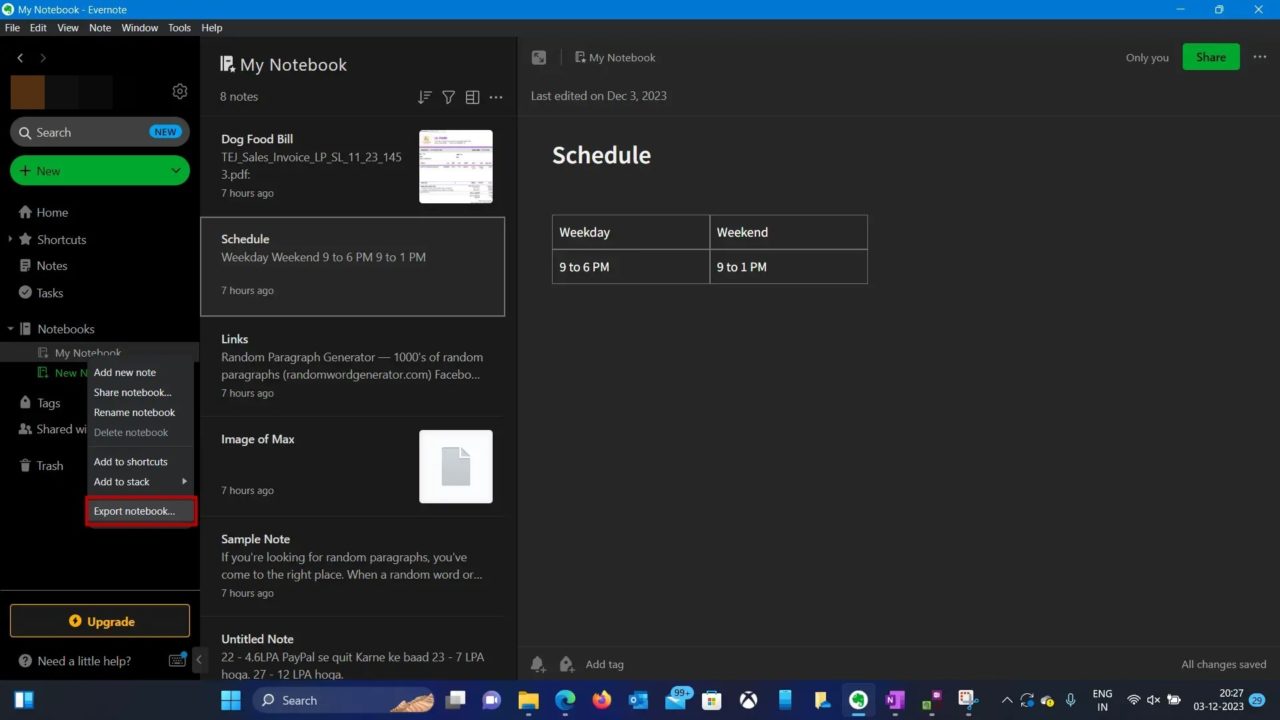The image size is (1280, 720).
Task: Click the Share button
Action: [1211, 57]
